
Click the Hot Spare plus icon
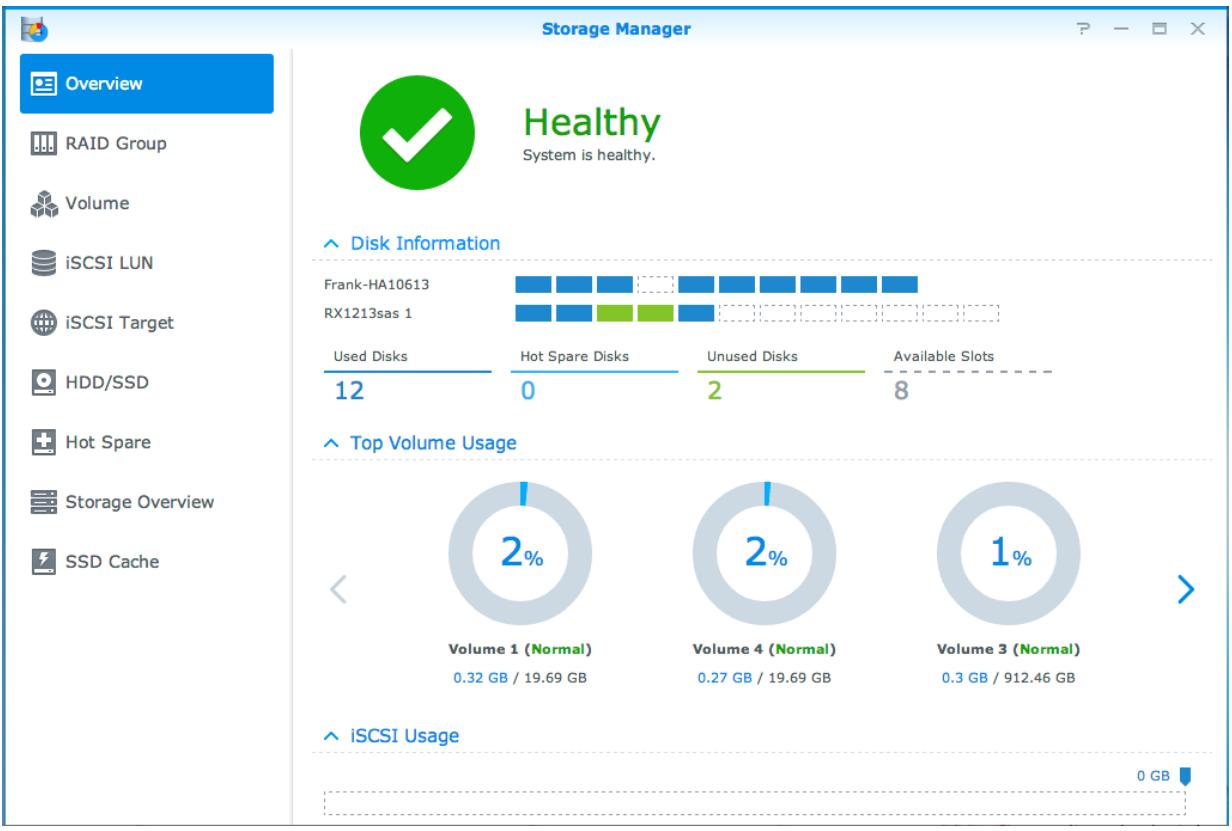[x=45, y=442]
